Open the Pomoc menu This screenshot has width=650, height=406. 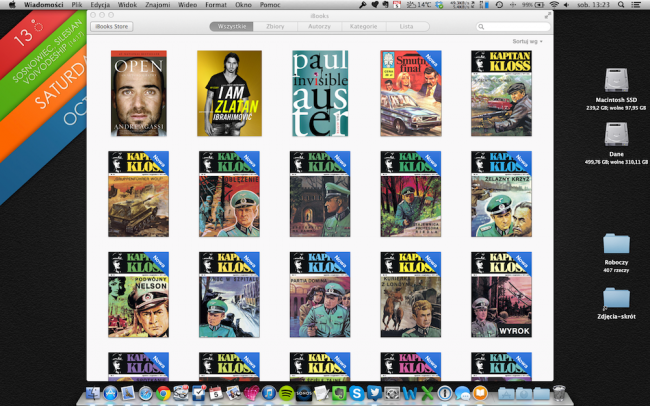(x=270, y=5)
